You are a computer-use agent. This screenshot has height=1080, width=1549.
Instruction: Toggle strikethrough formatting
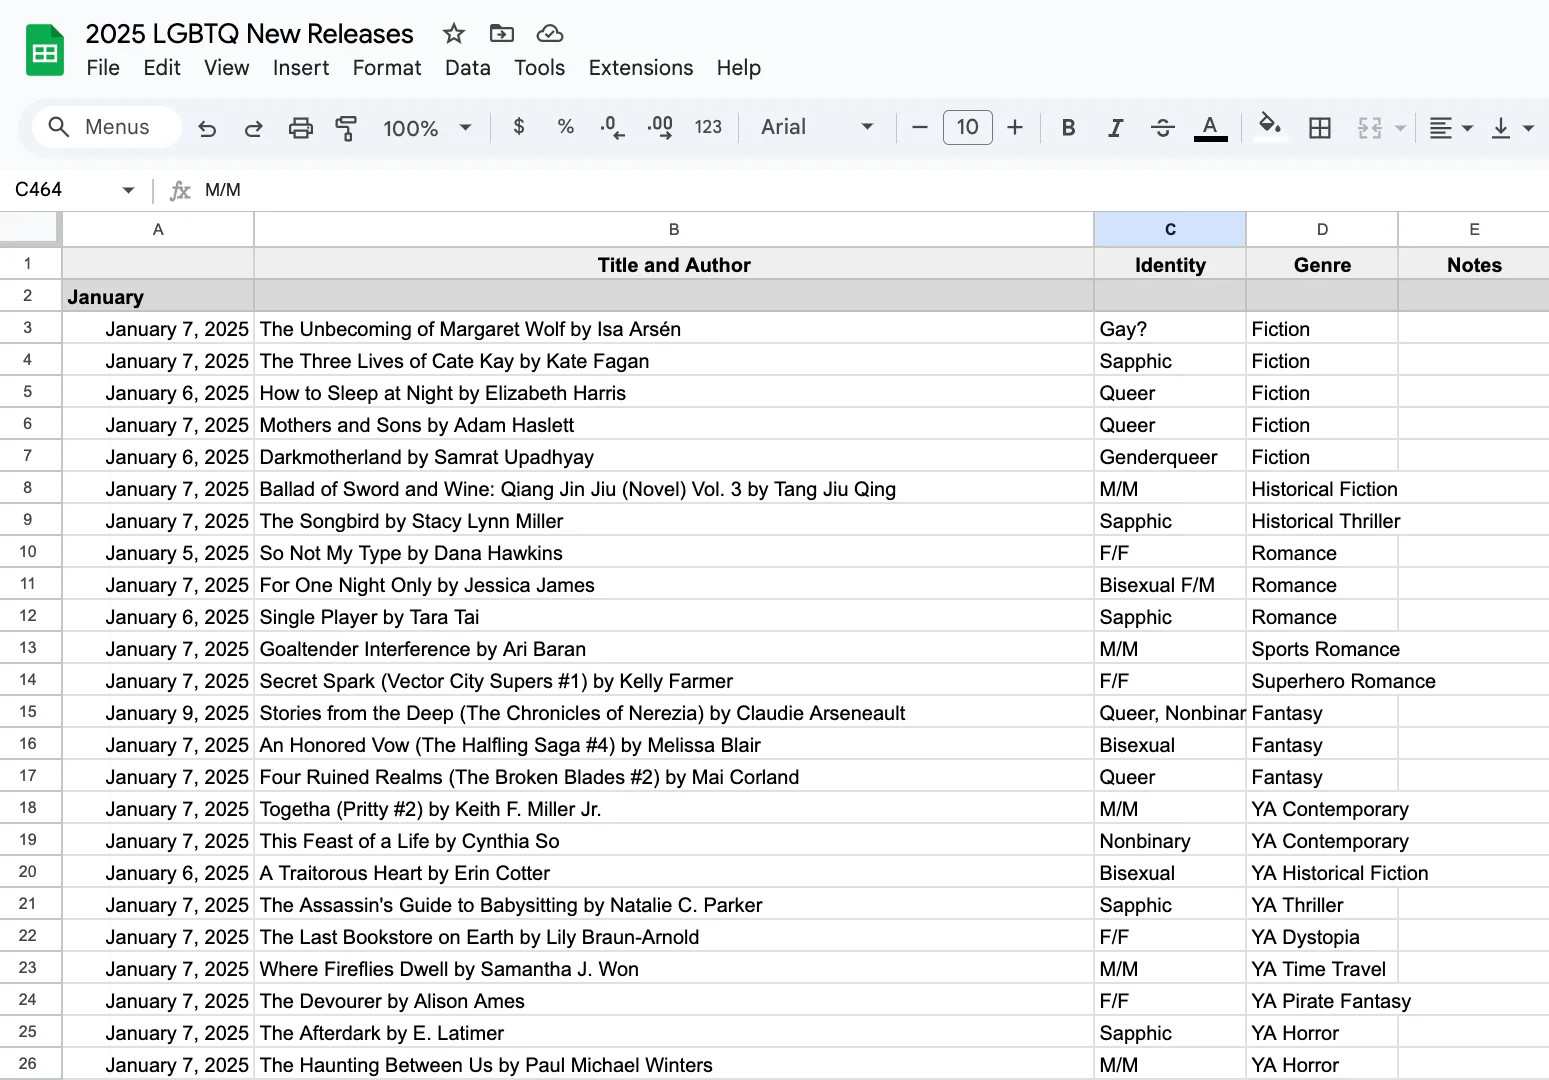click(x=1163, y=128)
